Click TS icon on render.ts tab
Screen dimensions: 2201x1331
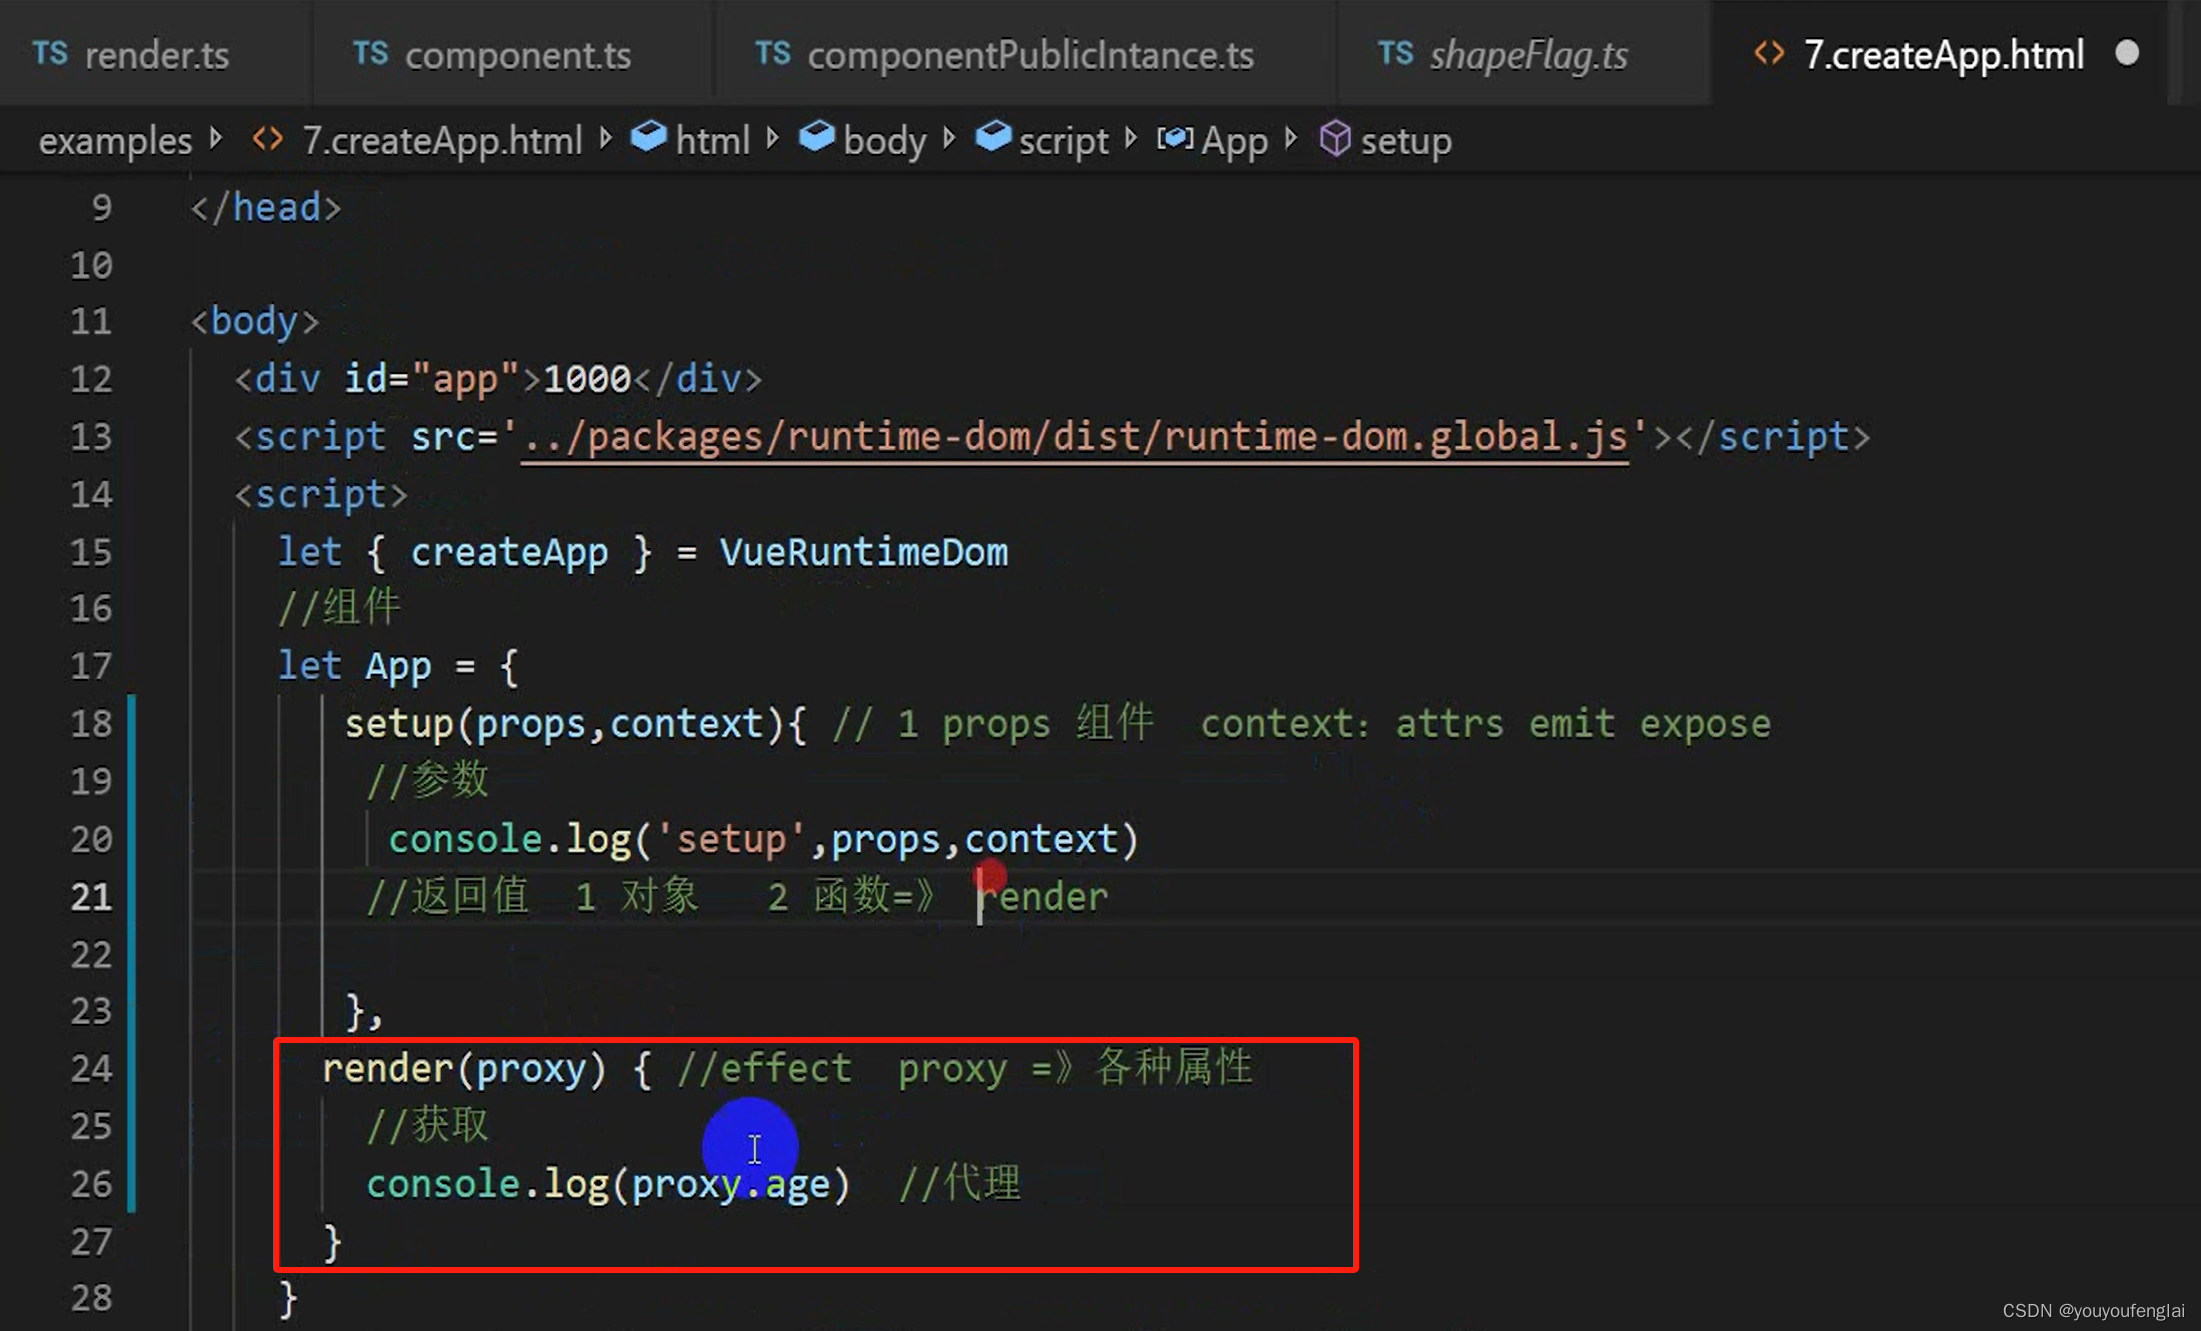50,53
